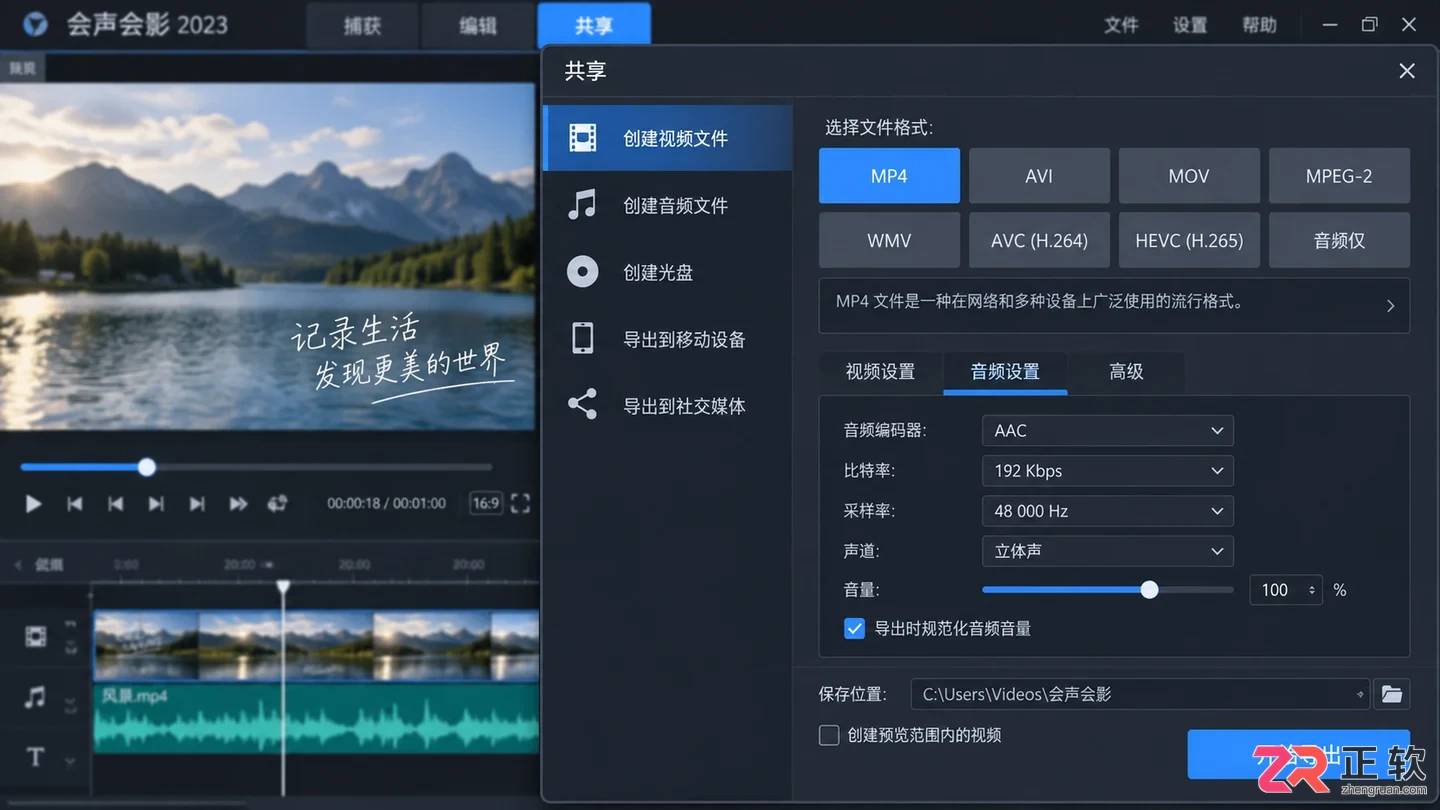Image resolution: width=1440 pixels, height=810 pixels.
Task: Choose 创建视频文件 in the share sidebar
Action: pos(667,138)
